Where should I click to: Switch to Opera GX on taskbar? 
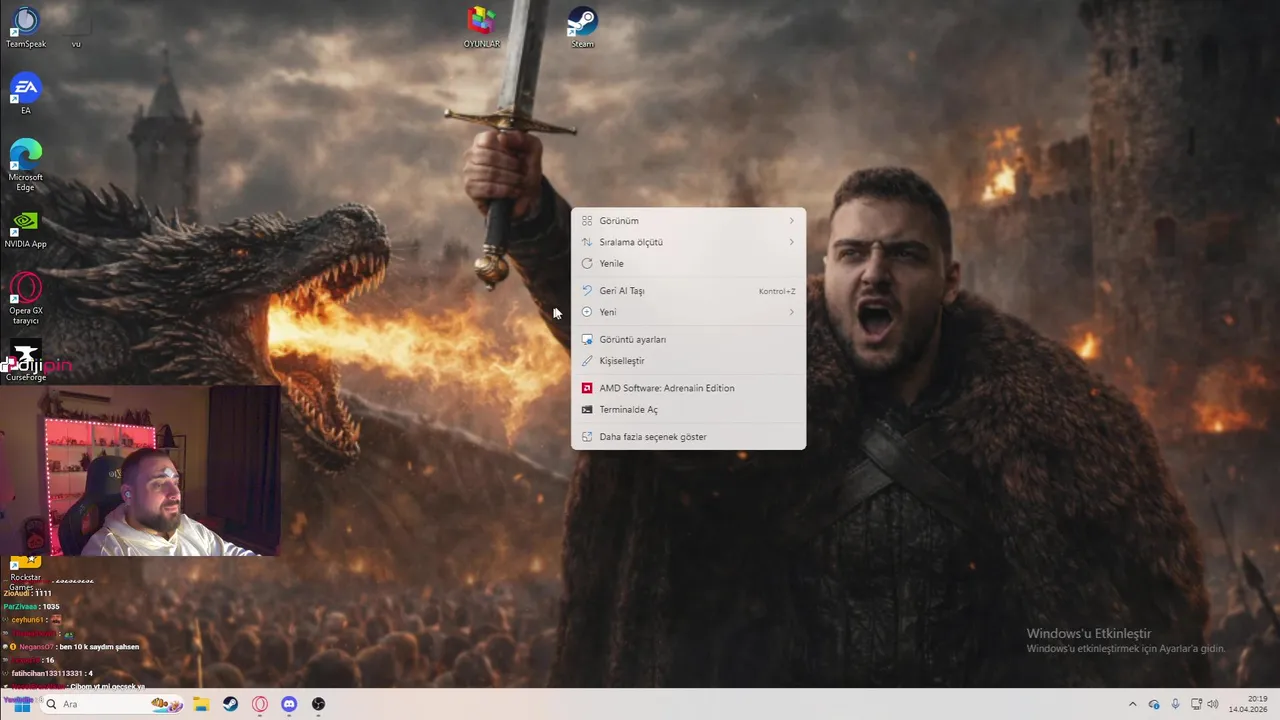pos(260,704)
